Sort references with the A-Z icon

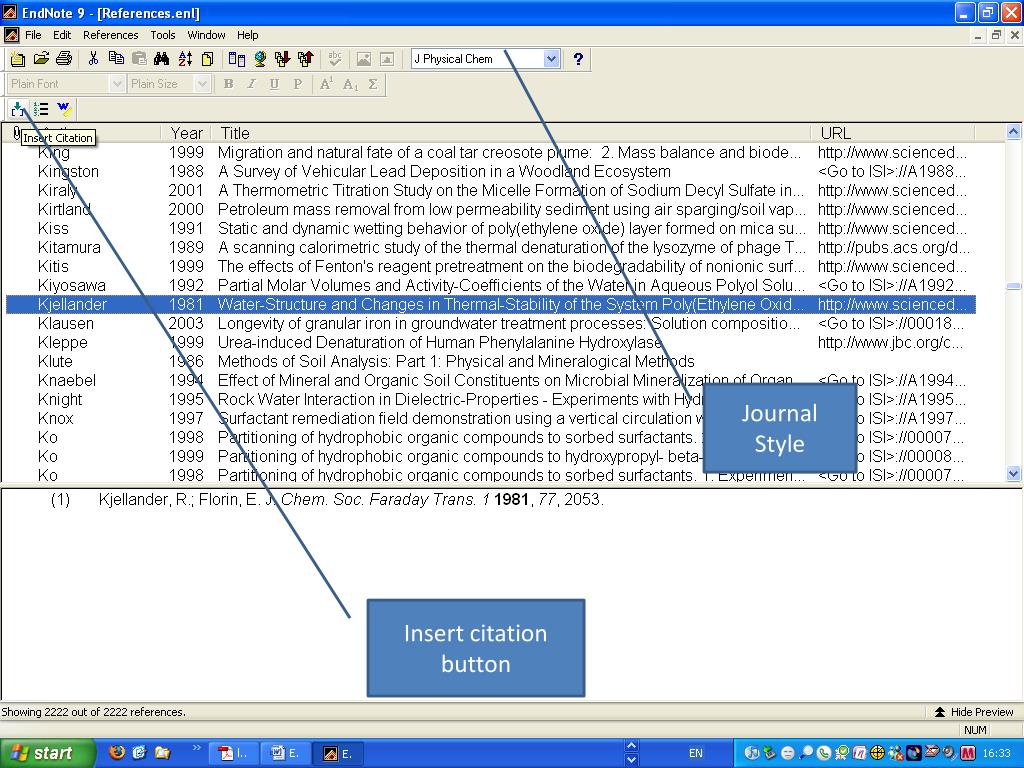185,59
